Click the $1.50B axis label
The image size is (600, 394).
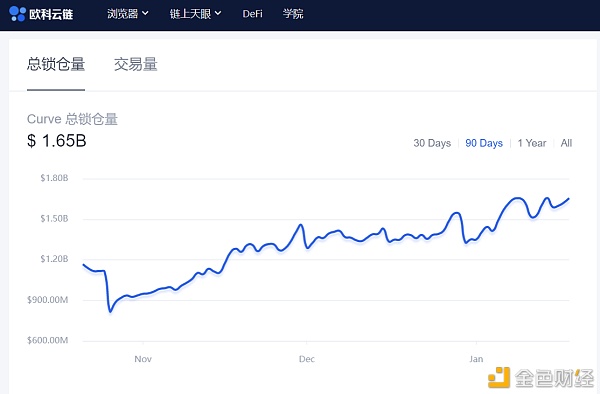point(54,218)
